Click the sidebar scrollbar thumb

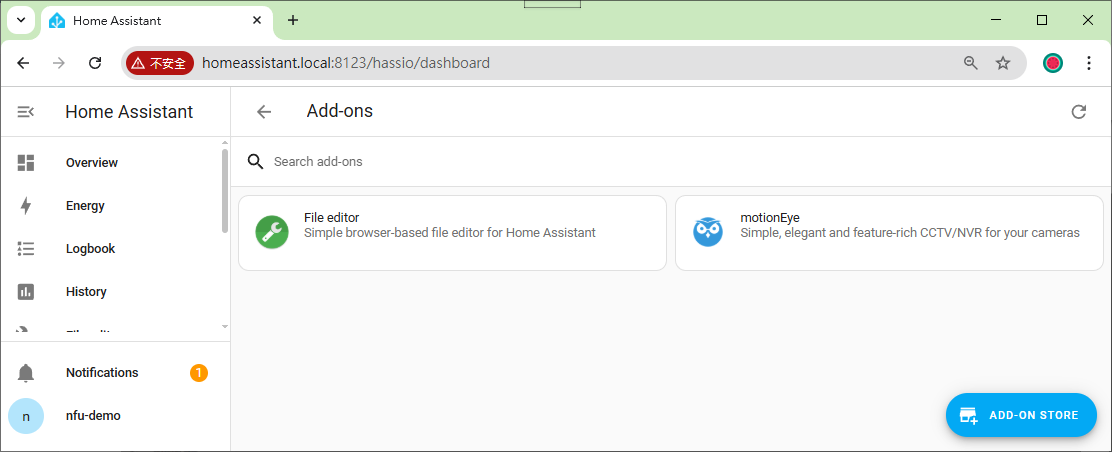point(225,190)
